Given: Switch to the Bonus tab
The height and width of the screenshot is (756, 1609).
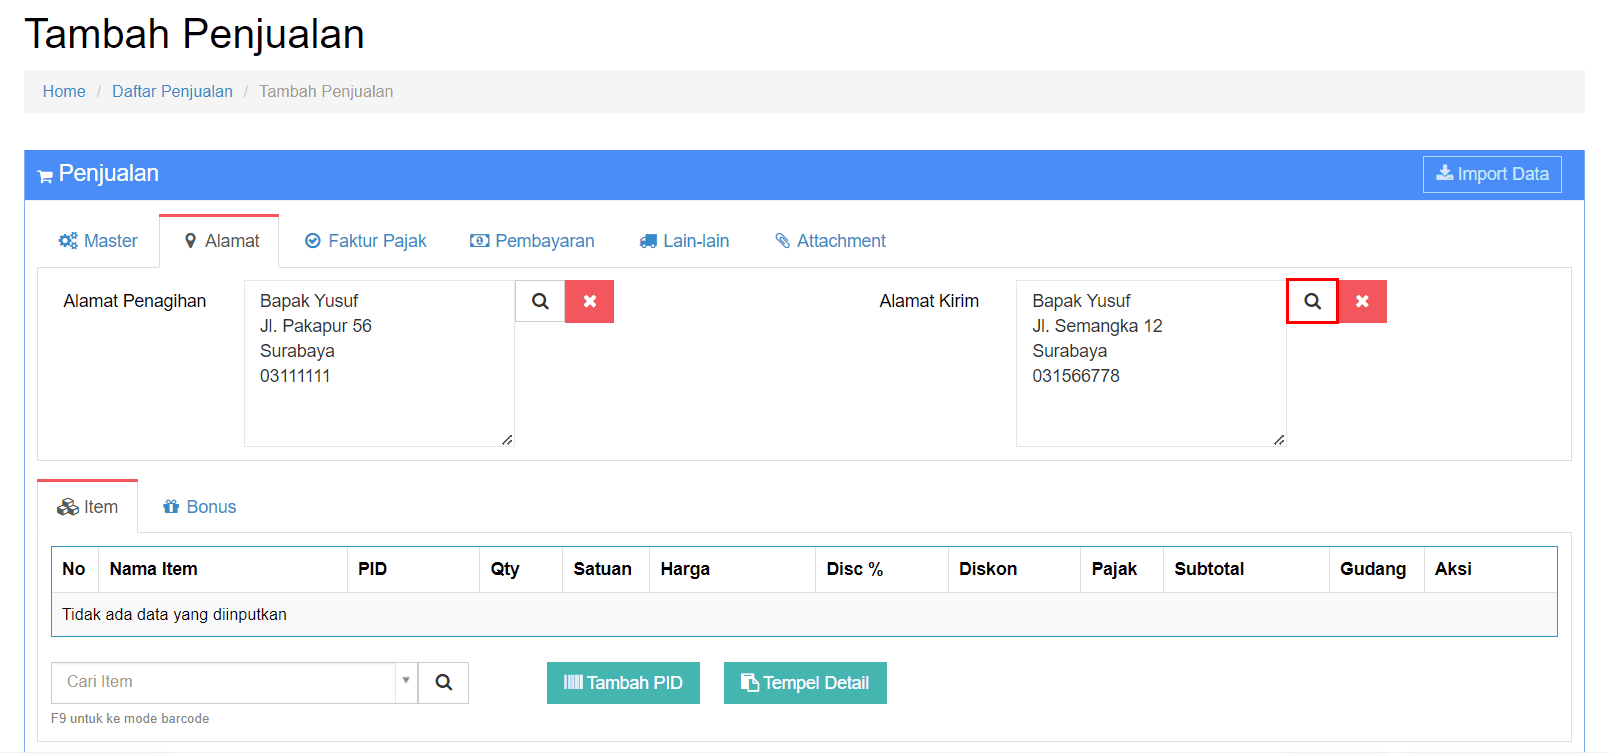Looking at the screenshot, I should pyautogui.click(x=200, y=507).
